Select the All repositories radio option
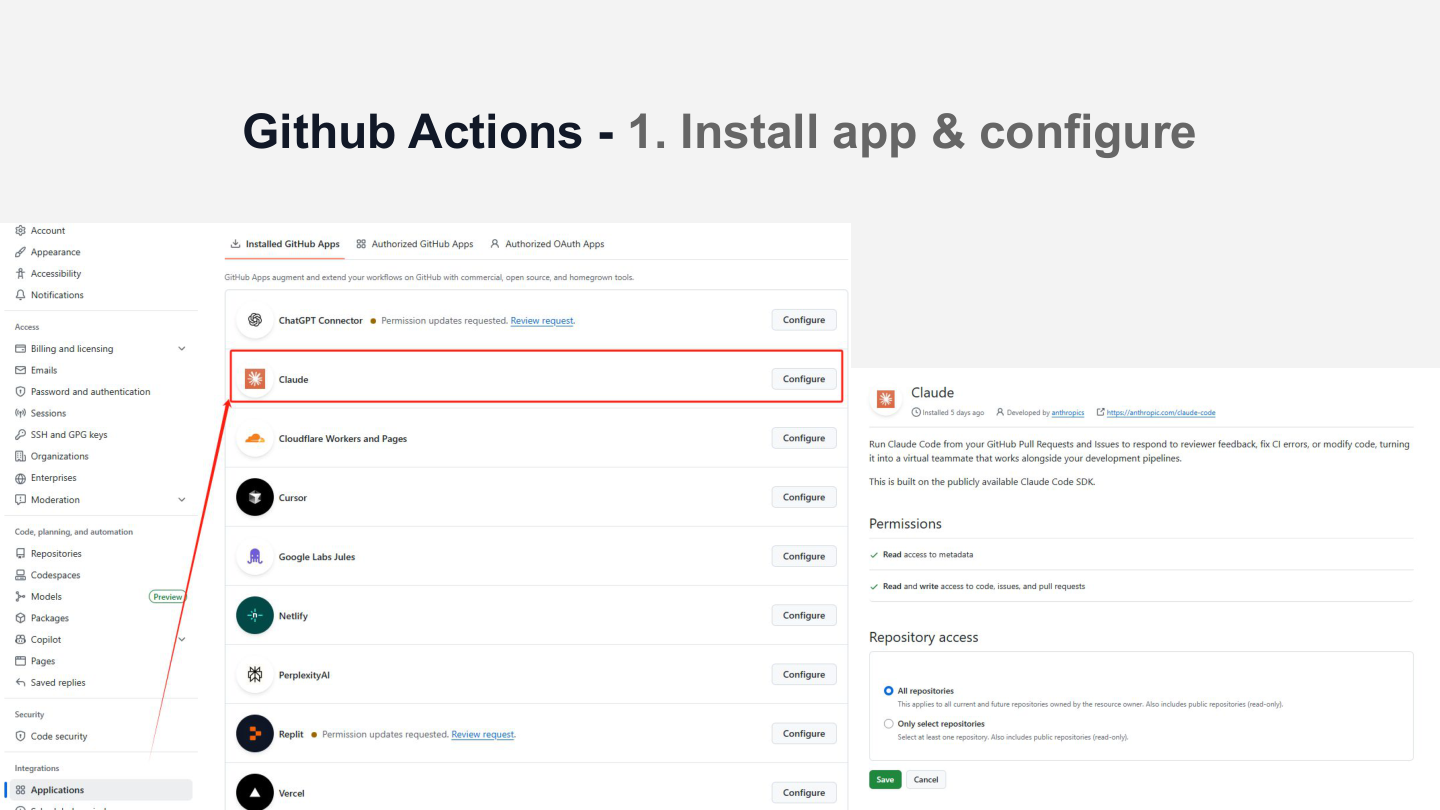The width and height of the screenshot is (1440, 810). [x=889, y=691]
